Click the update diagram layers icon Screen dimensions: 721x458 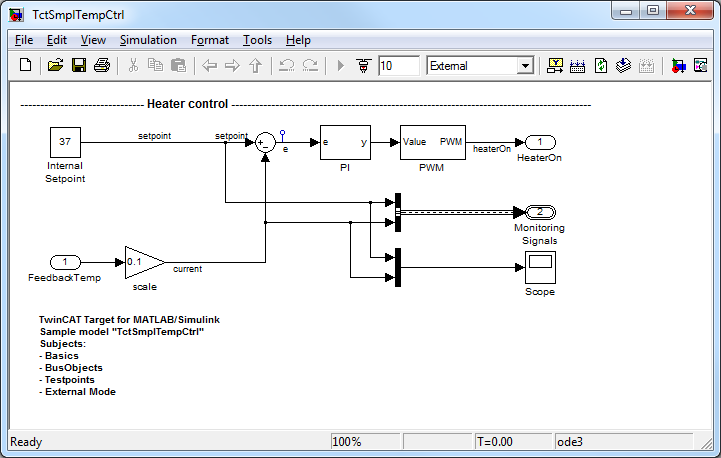(624, 65)
